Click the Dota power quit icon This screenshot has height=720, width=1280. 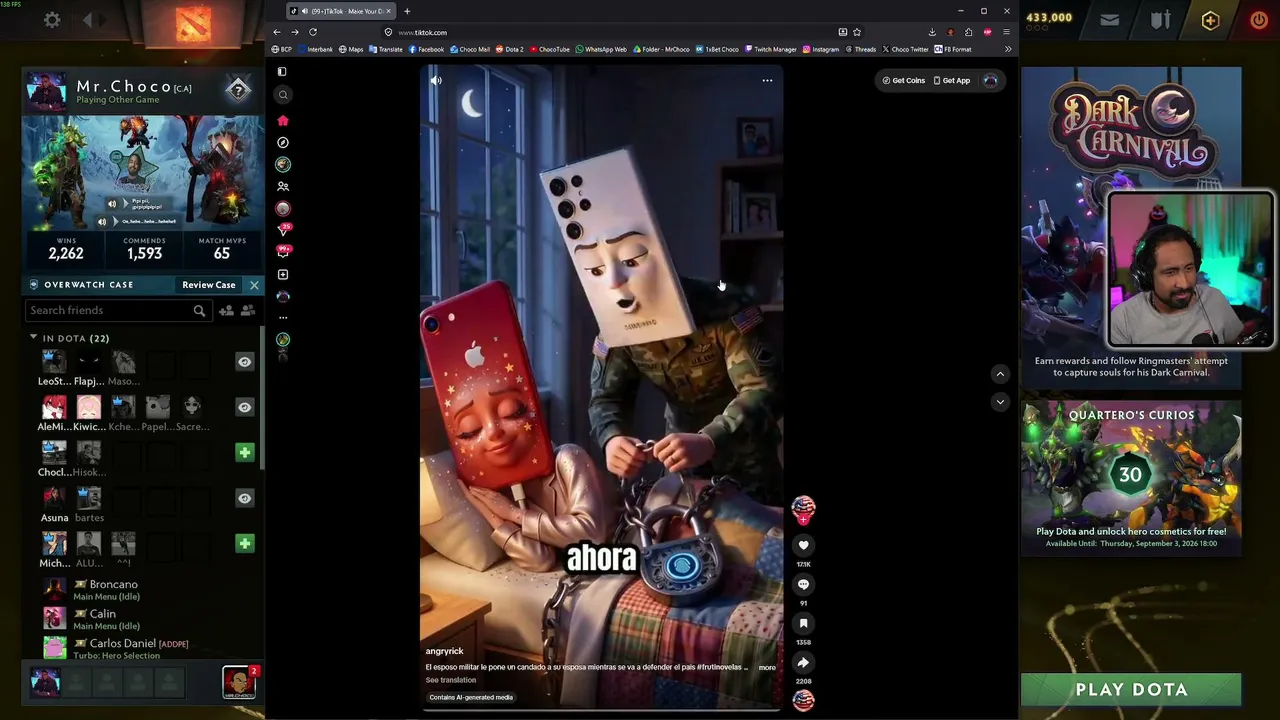pyautogui.click(x=1259, y=20)
